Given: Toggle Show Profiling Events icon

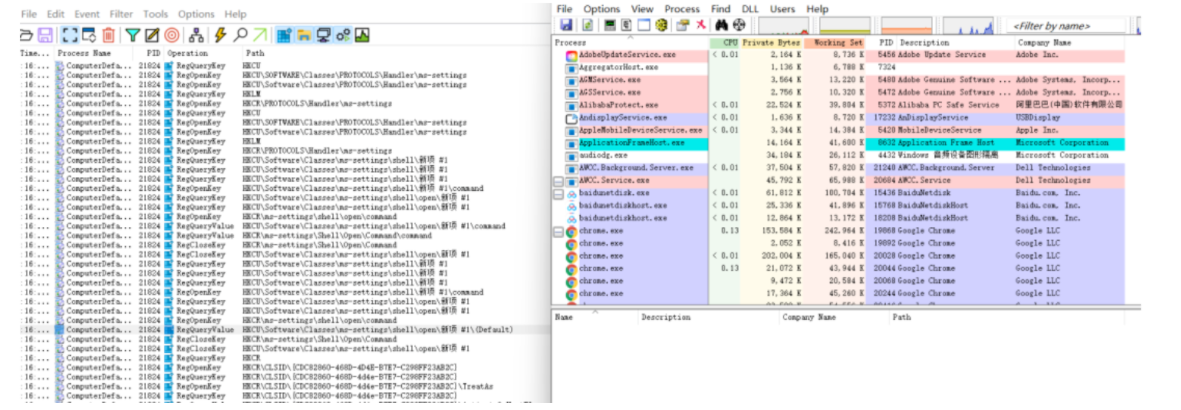Looking at the screenshot, I should [362, 35].
